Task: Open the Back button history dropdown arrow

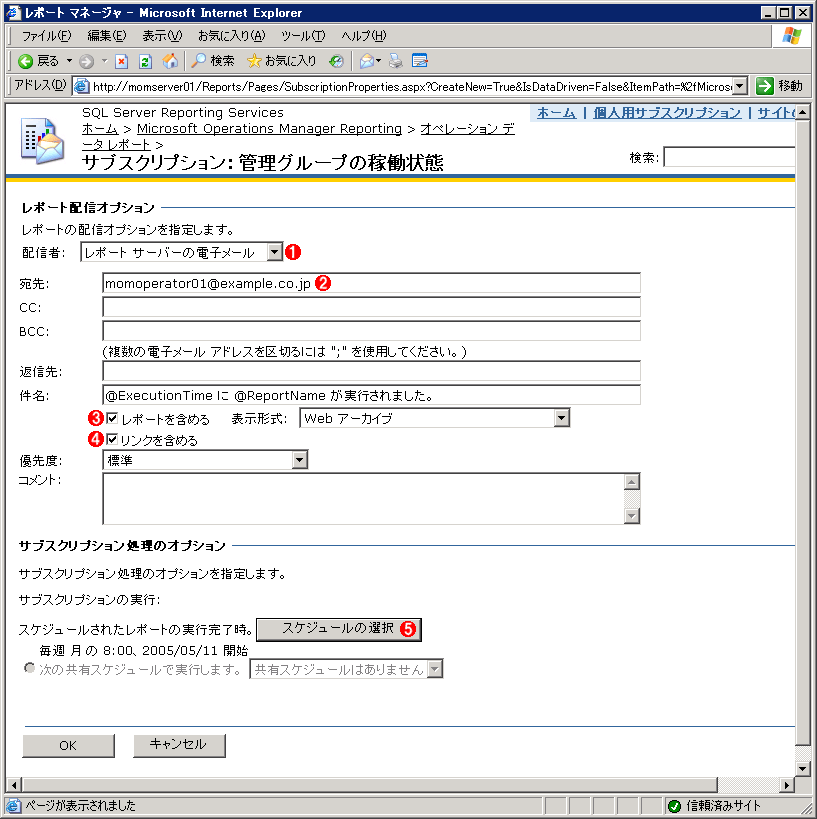Action: 69,61
